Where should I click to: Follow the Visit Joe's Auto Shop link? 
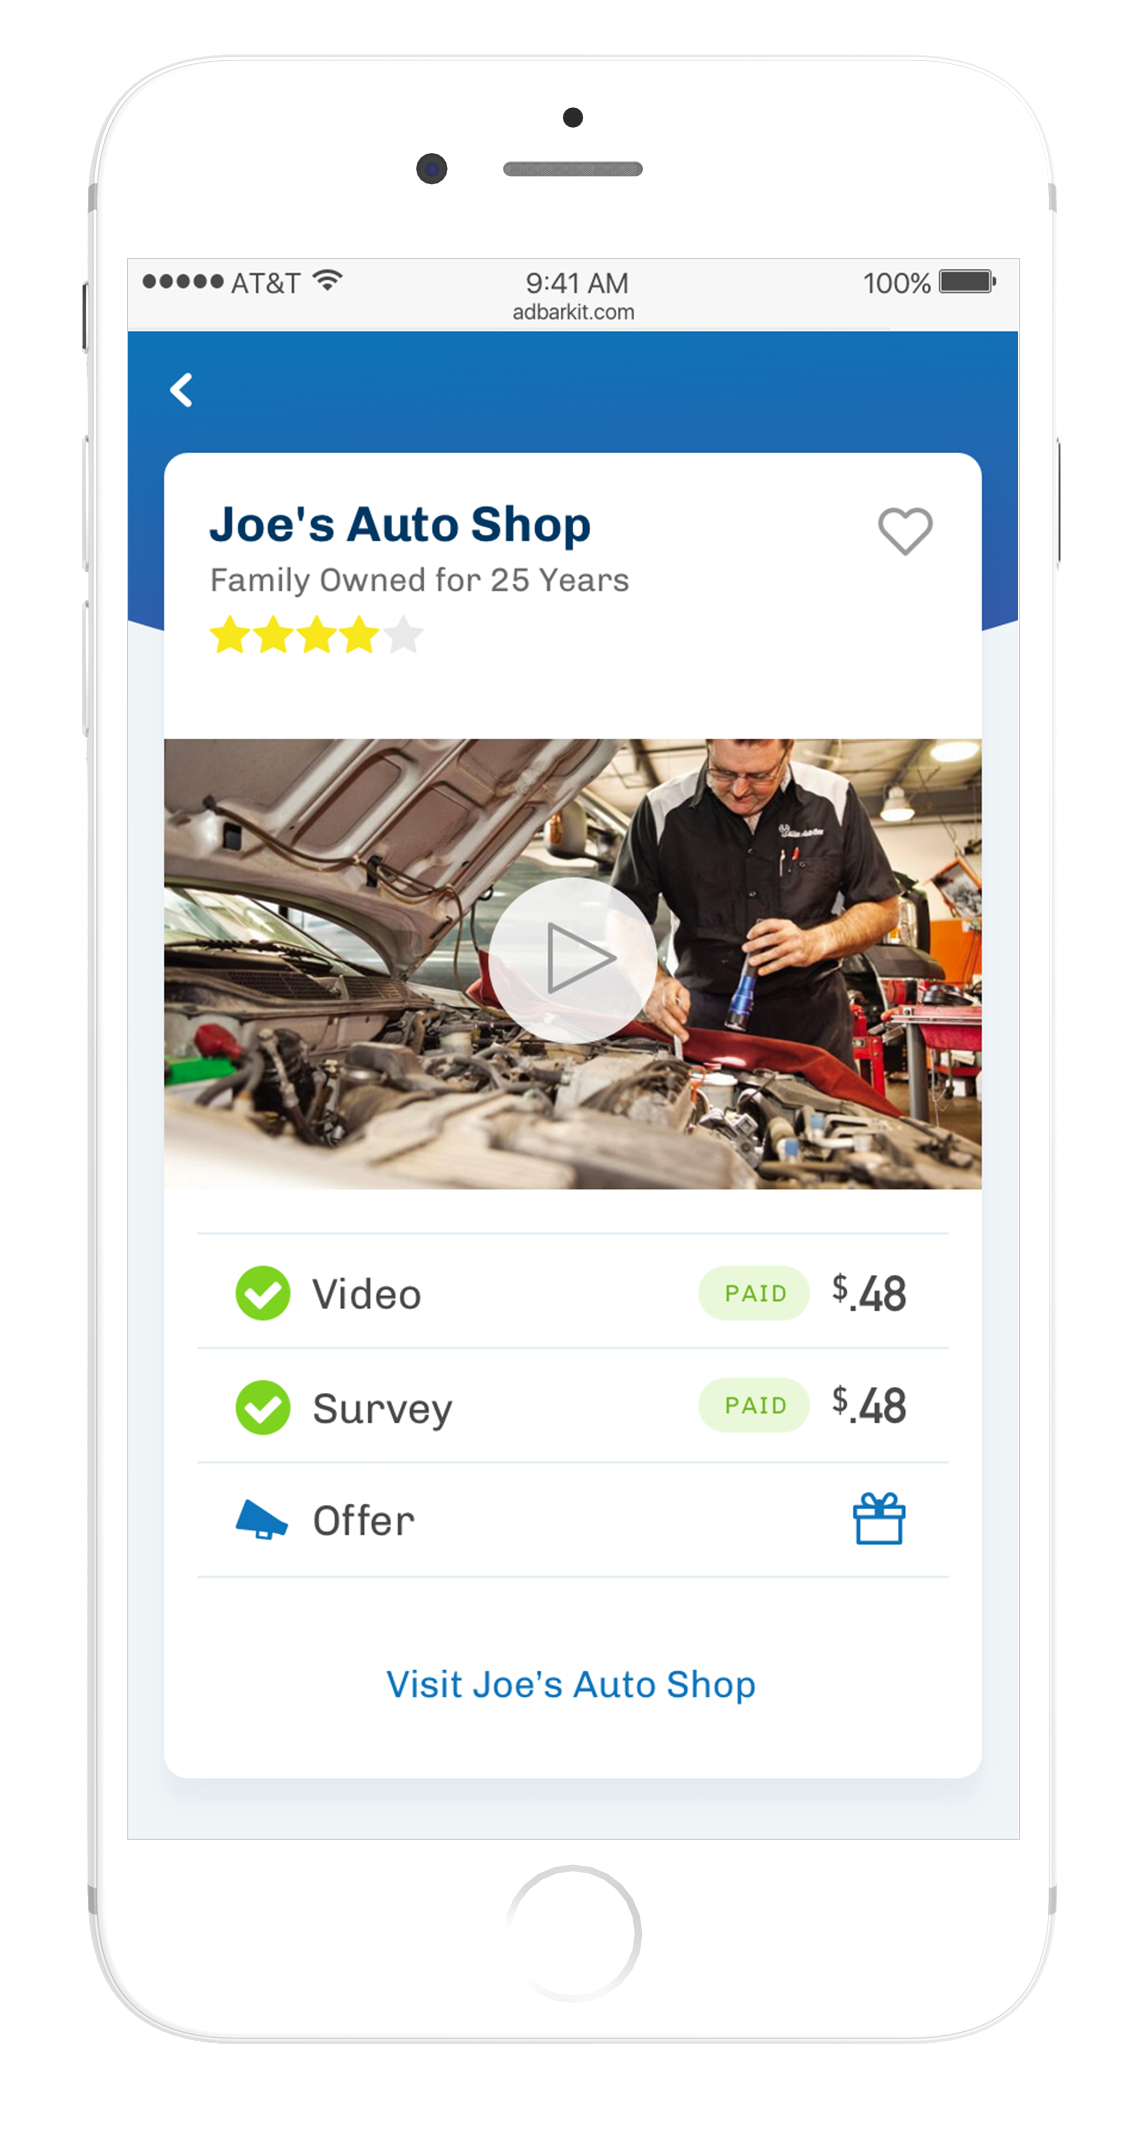click(x=571, y=1684)
